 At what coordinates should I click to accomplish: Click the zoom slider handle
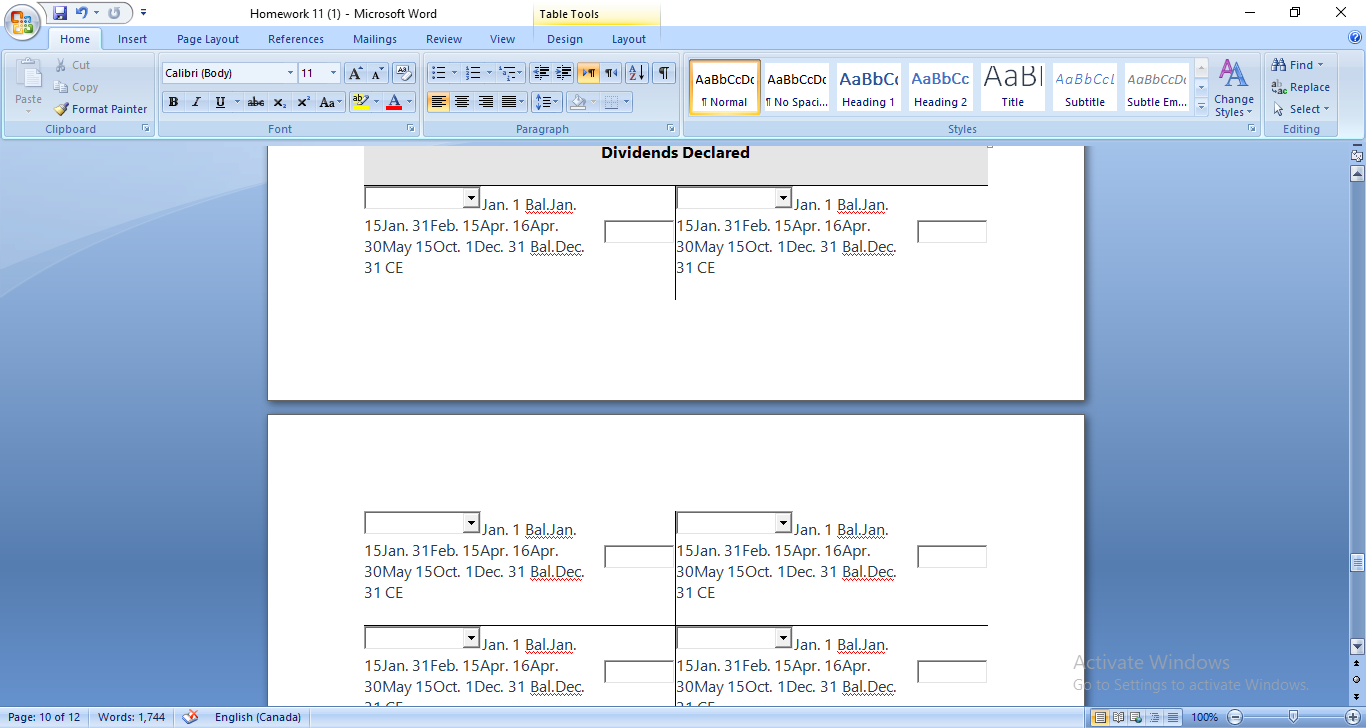coord(1294,717)
